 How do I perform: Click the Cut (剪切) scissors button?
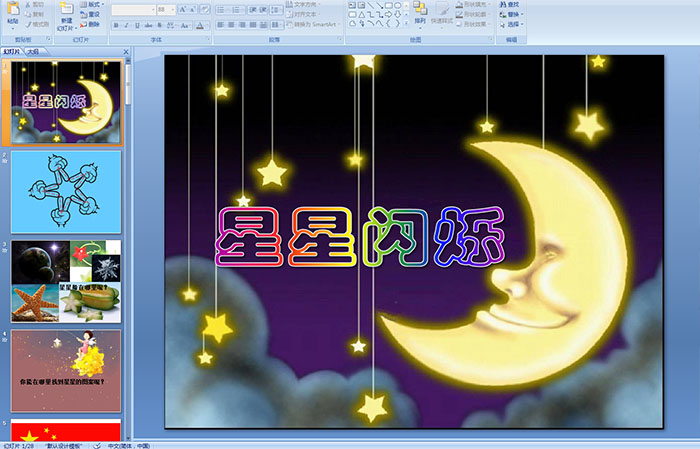coord(34,4)
